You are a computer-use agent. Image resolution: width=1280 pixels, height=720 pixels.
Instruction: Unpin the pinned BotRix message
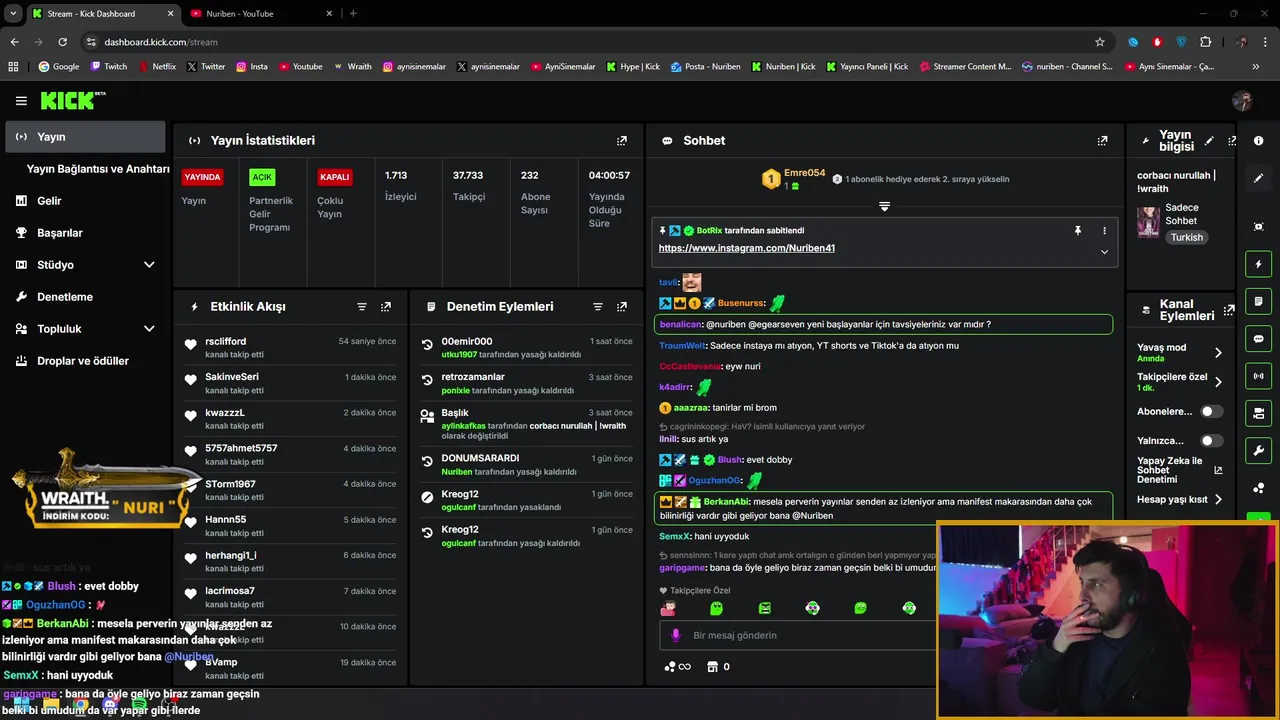[1078, 231]
